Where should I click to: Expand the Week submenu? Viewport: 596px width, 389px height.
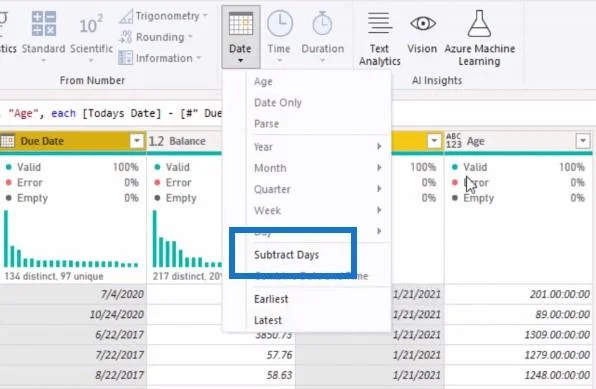tap(318, 210)
